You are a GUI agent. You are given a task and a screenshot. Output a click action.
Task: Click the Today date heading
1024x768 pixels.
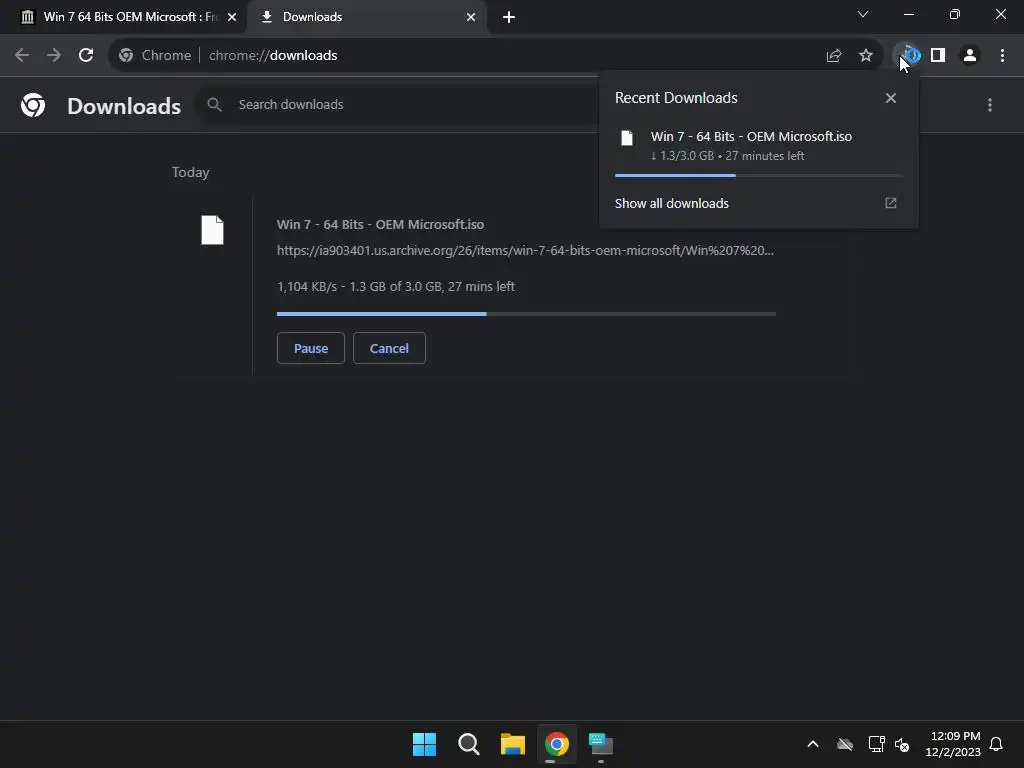tap(191, 172)
